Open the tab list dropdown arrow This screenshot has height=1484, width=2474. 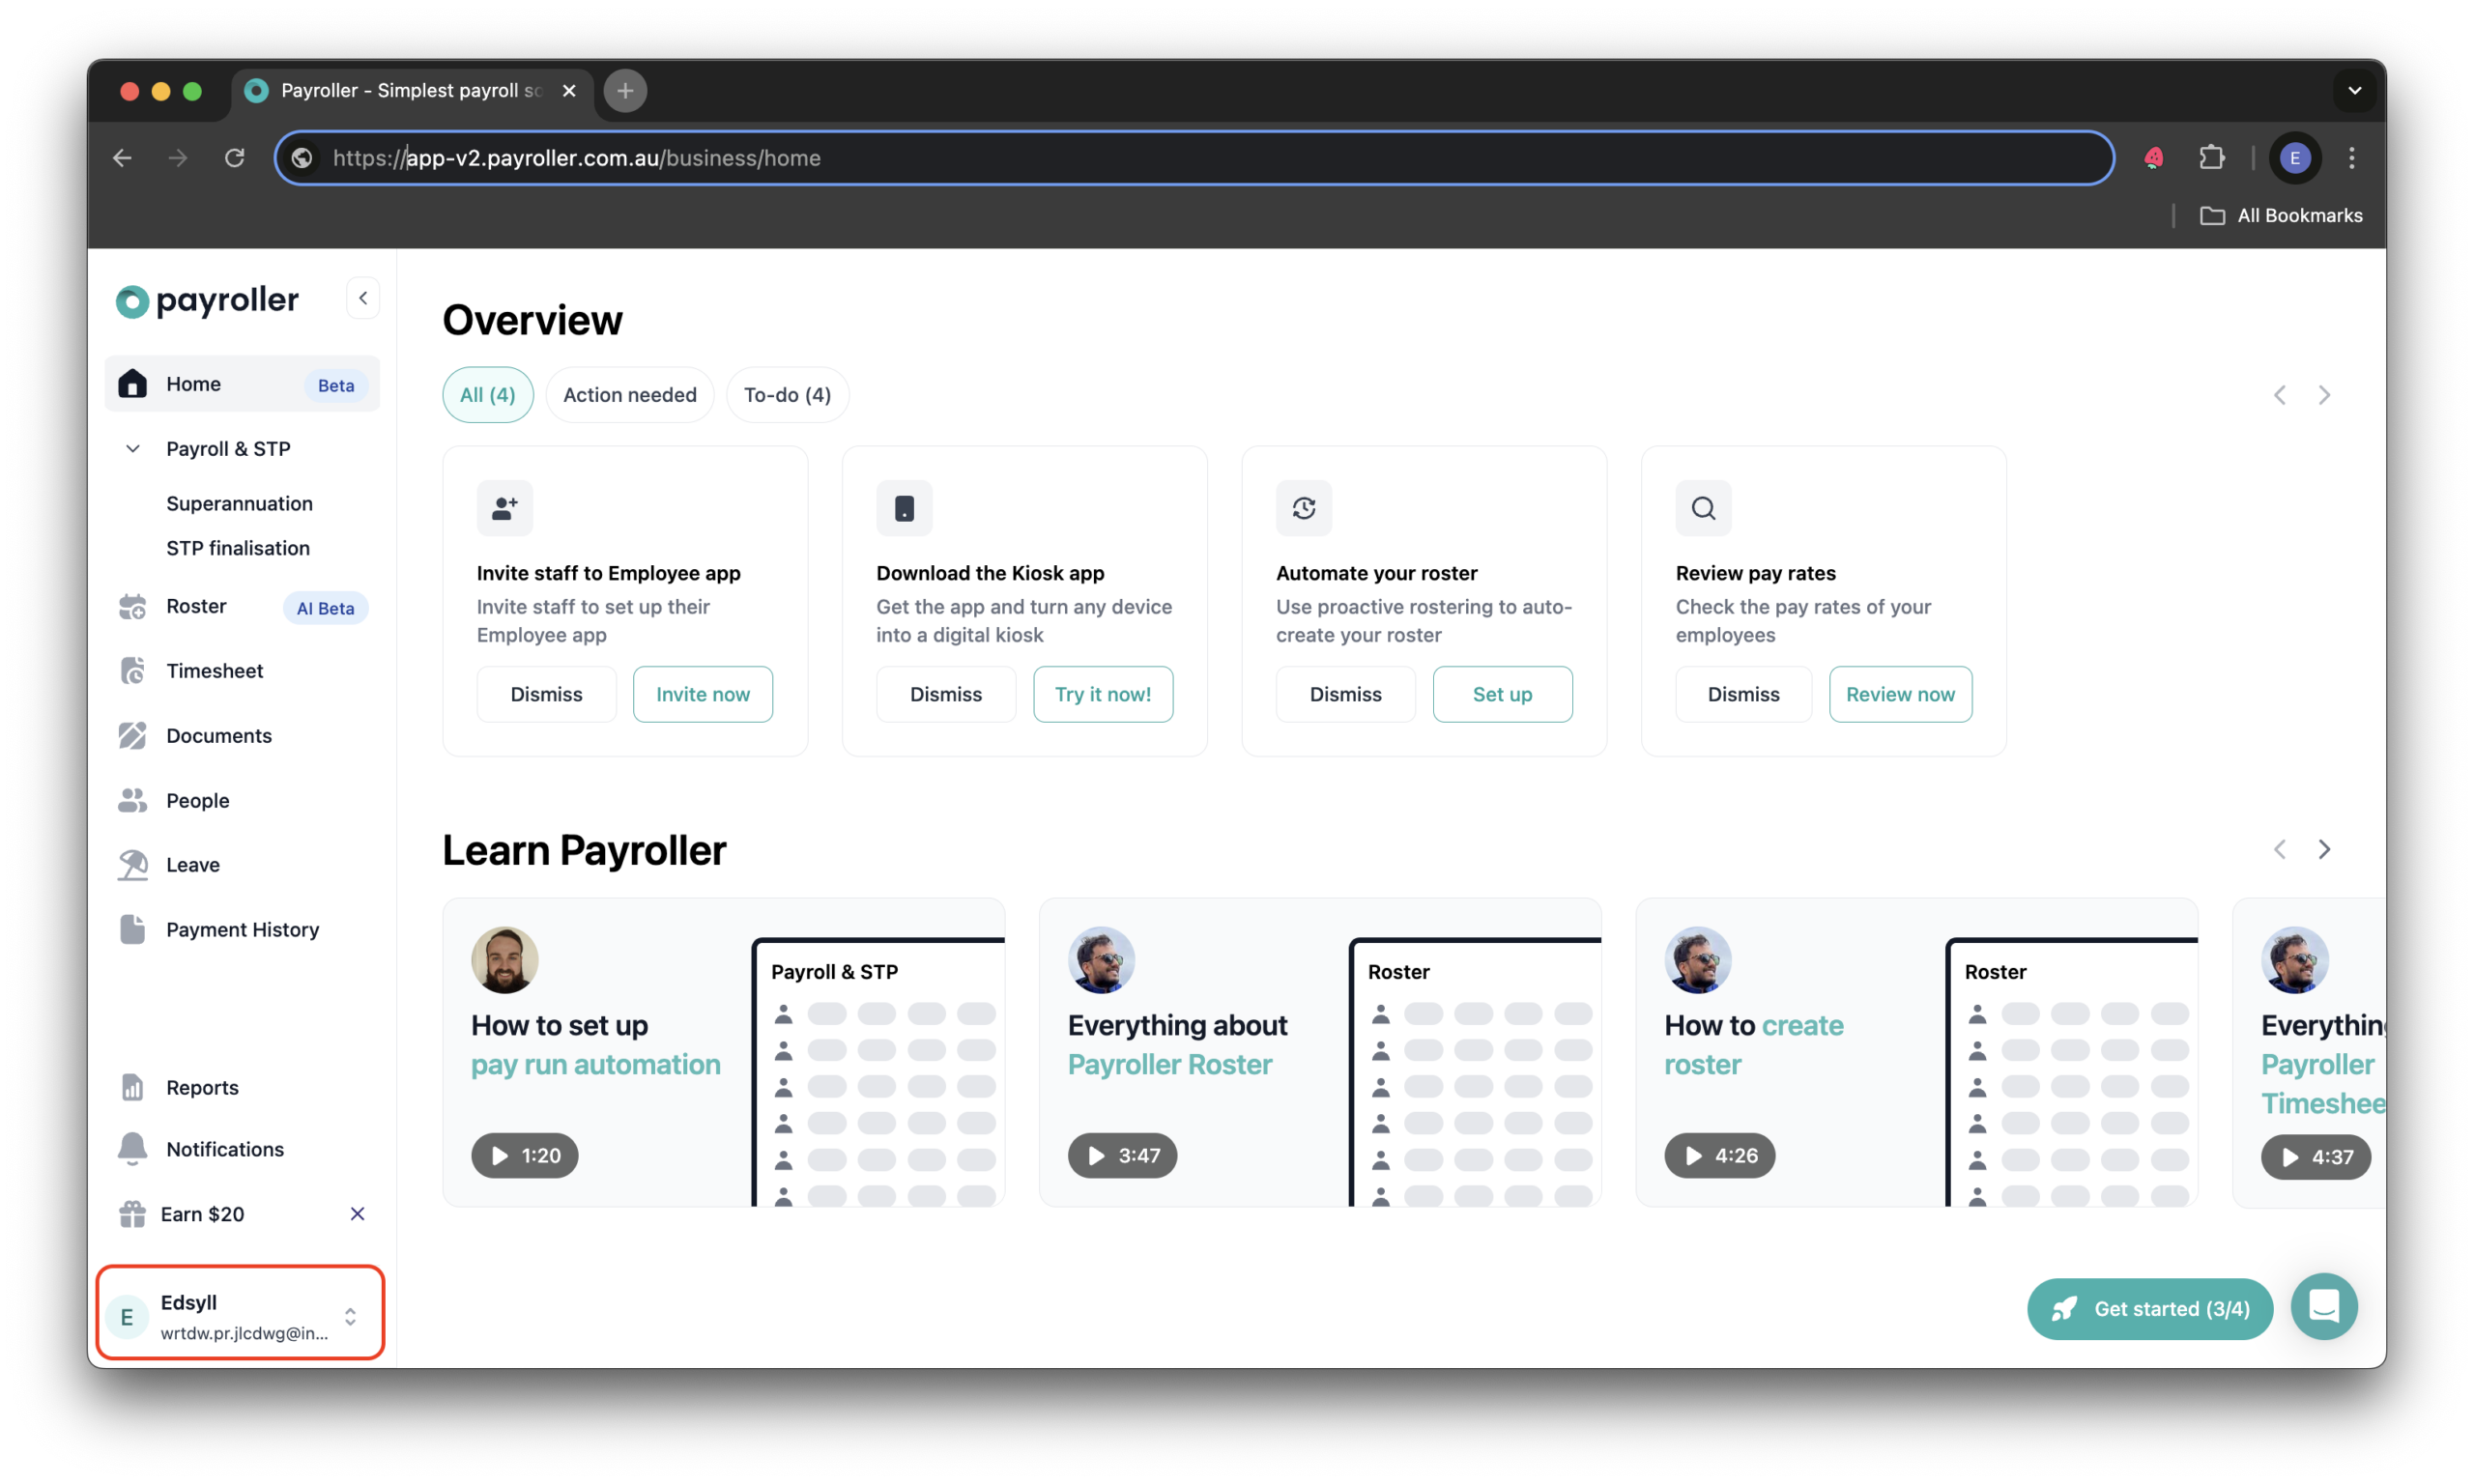pyautogui.click(x=2355, y=91)
